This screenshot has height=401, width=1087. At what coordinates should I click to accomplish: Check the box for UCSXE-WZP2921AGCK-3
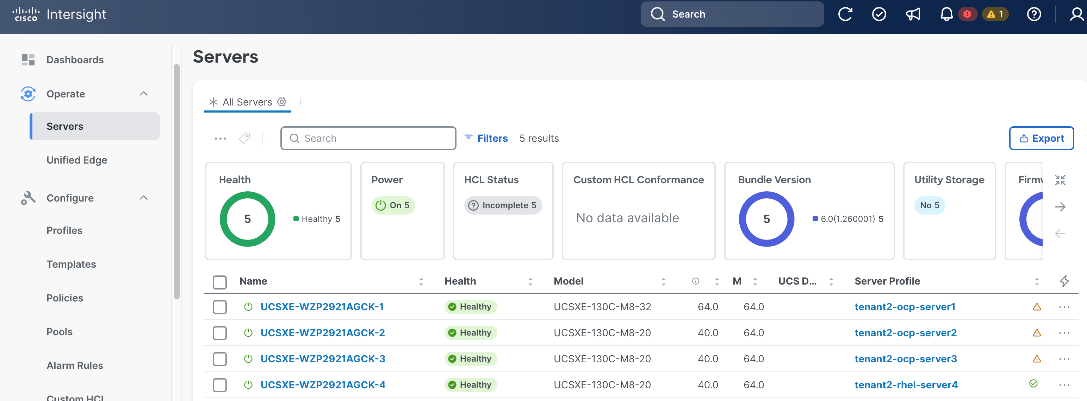tap(220, 359)
